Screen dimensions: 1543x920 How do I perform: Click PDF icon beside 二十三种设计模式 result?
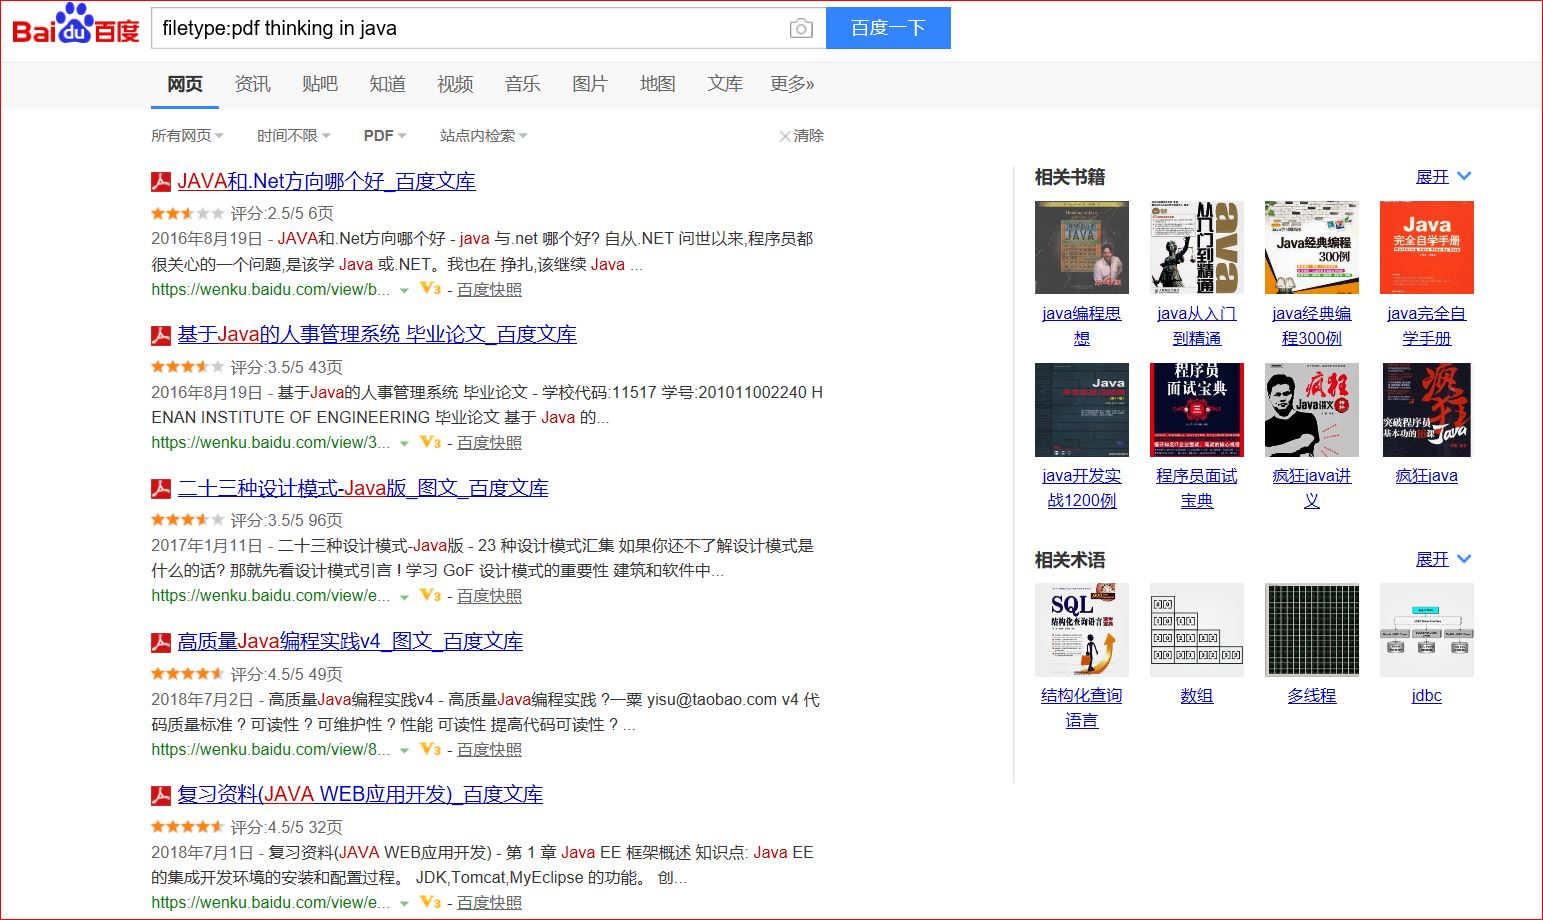(x=160, y=489)
